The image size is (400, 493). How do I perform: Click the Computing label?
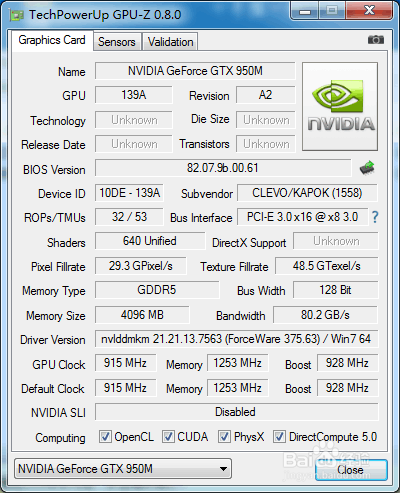coord(60,438)
